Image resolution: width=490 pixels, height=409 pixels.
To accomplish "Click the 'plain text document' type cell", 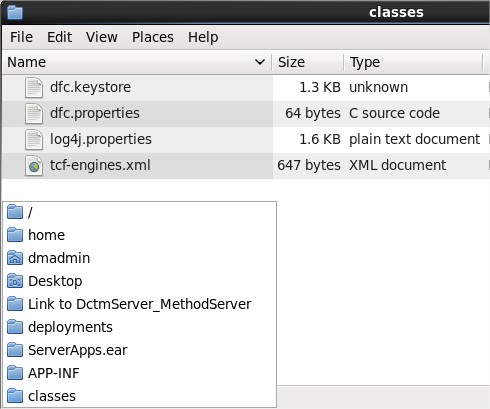I will coord(414,139).
